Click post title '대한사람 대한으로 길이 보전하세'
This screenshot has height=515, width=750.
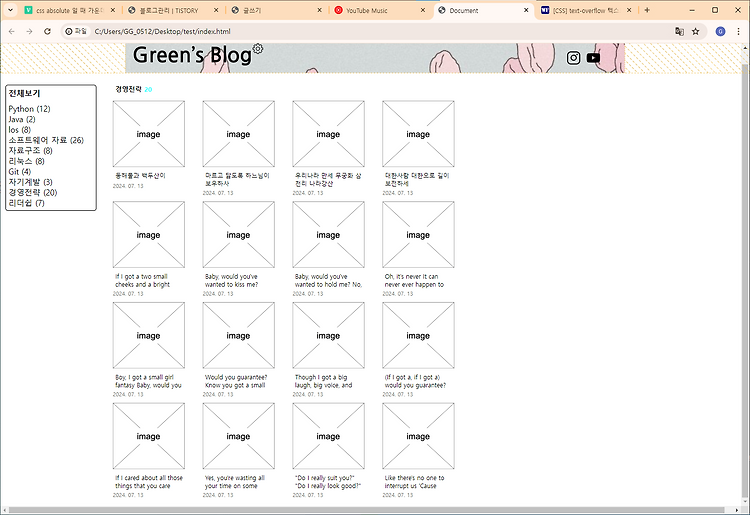coord(417,180)
